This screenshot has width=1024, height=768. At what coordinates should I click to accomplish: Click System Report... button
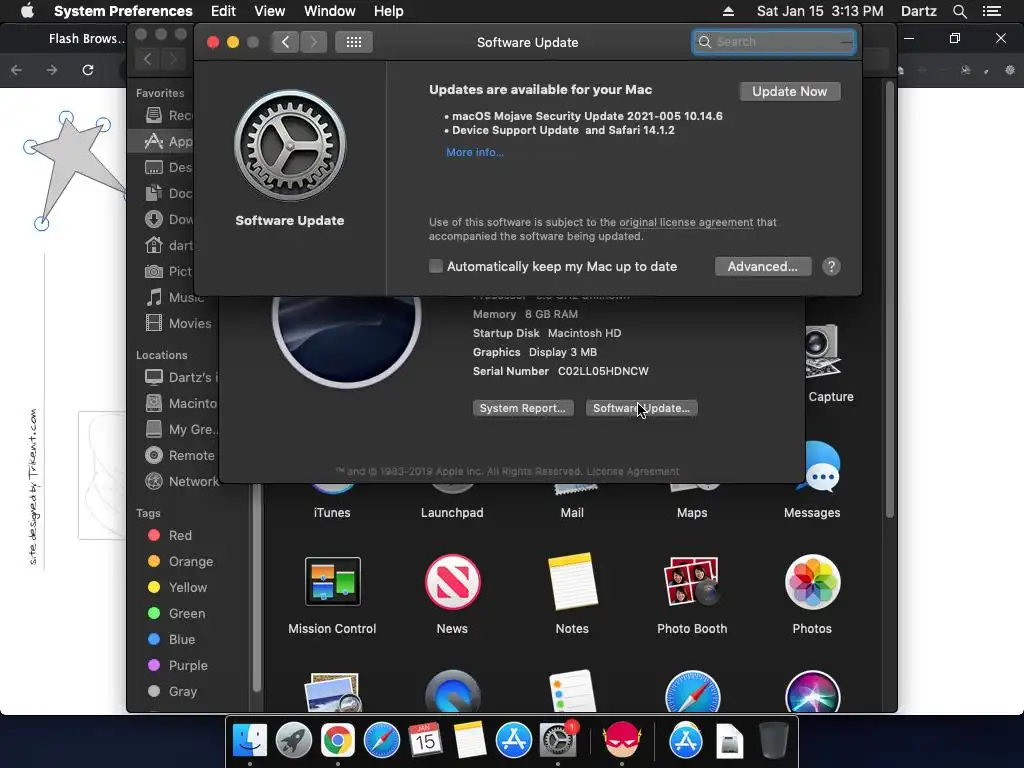click(522, 408)
